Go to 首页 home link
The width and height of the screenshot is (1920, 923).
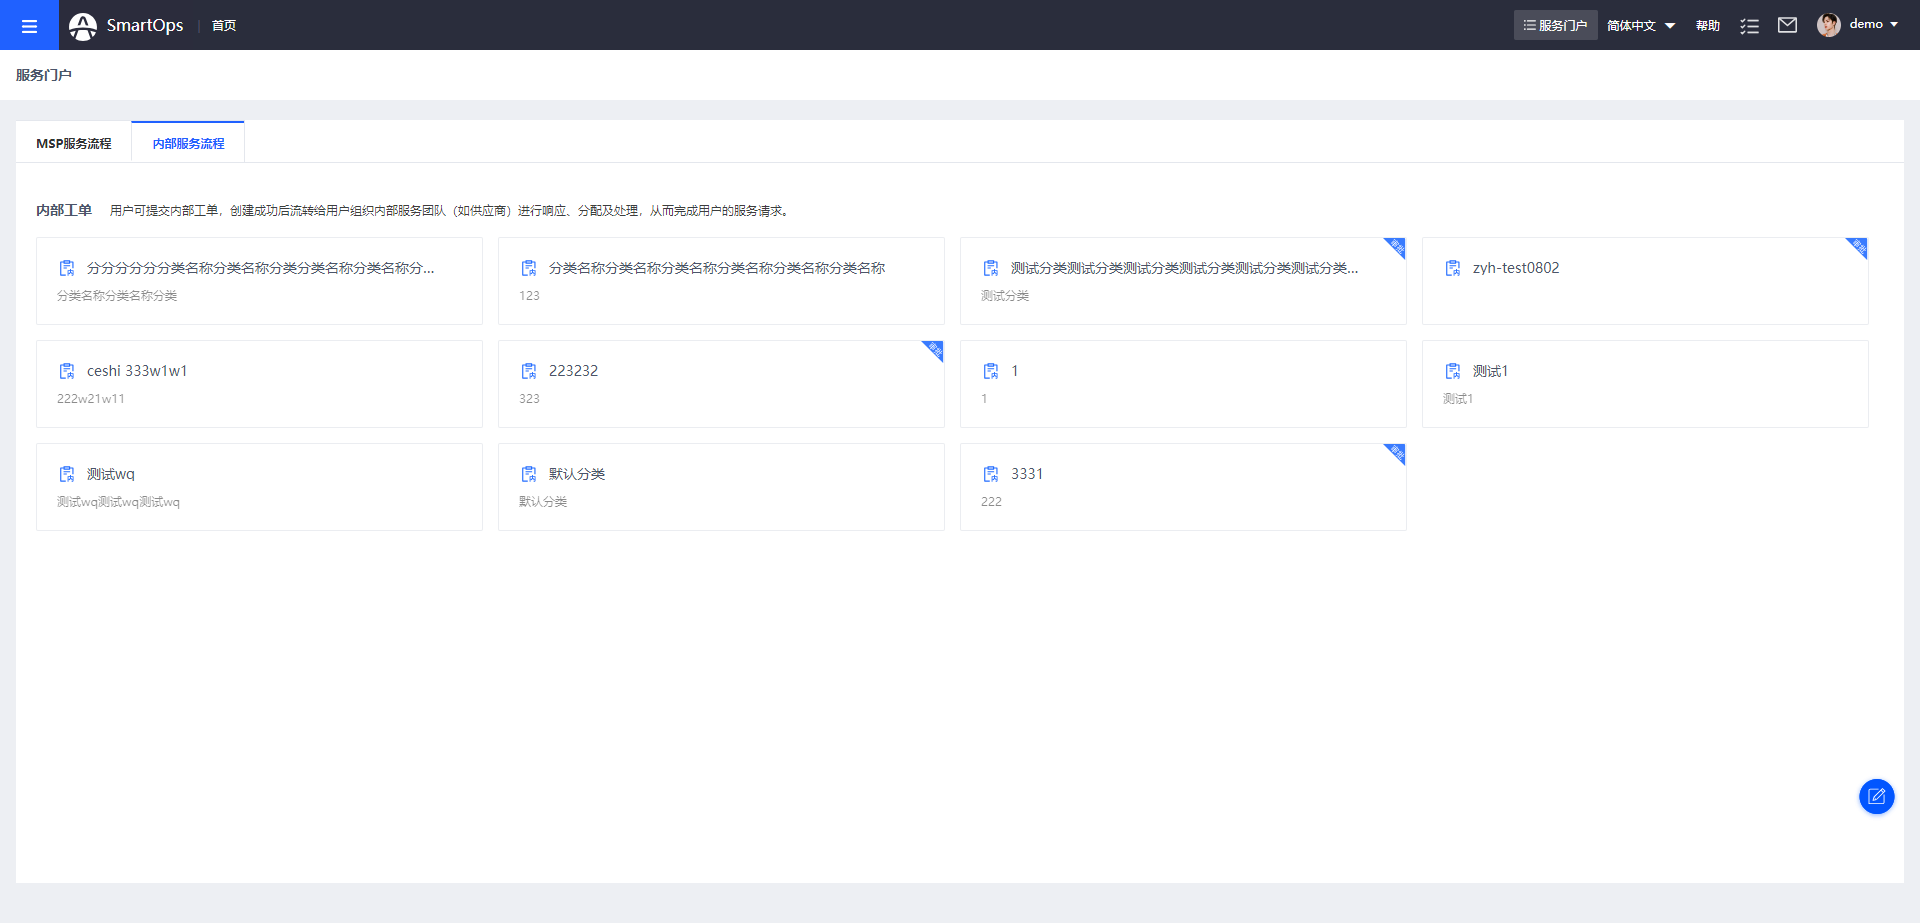[x=224, y=26]
